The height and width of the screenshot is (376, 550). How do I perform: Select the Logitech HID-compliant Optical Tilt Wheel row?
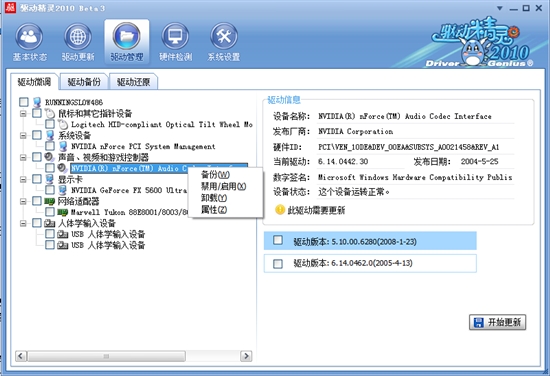162,125
